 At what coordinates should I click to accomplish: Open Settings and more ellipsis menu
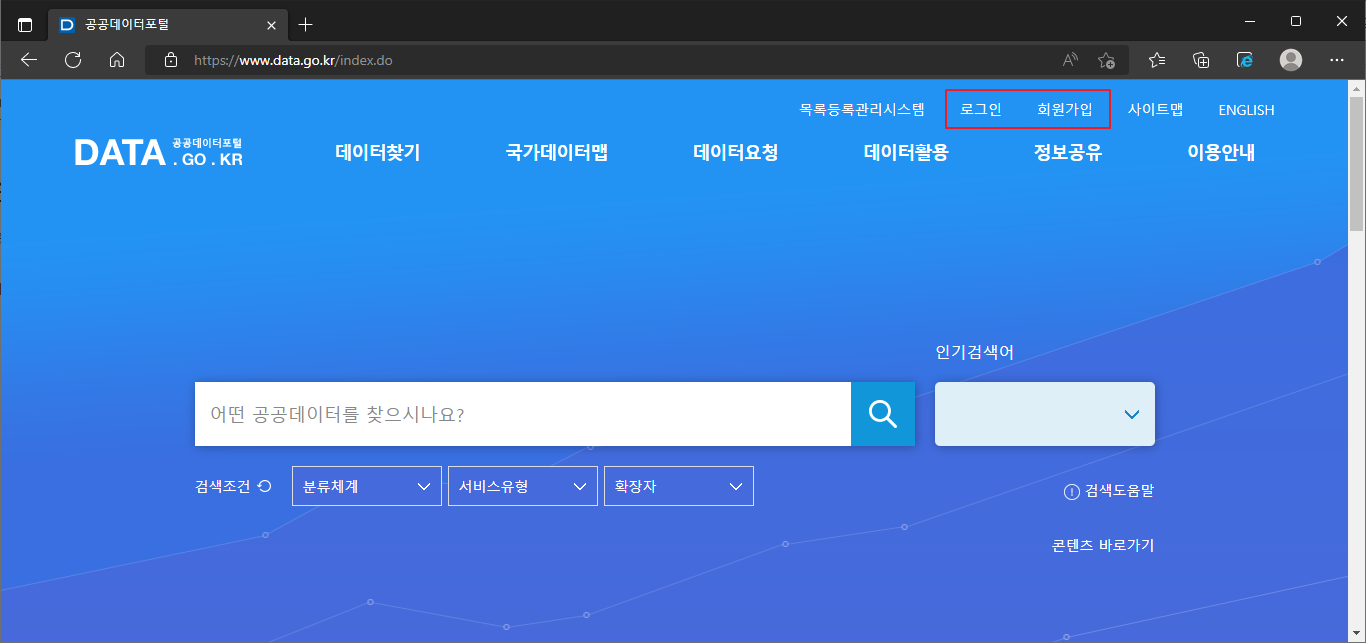coord(1337,60)
